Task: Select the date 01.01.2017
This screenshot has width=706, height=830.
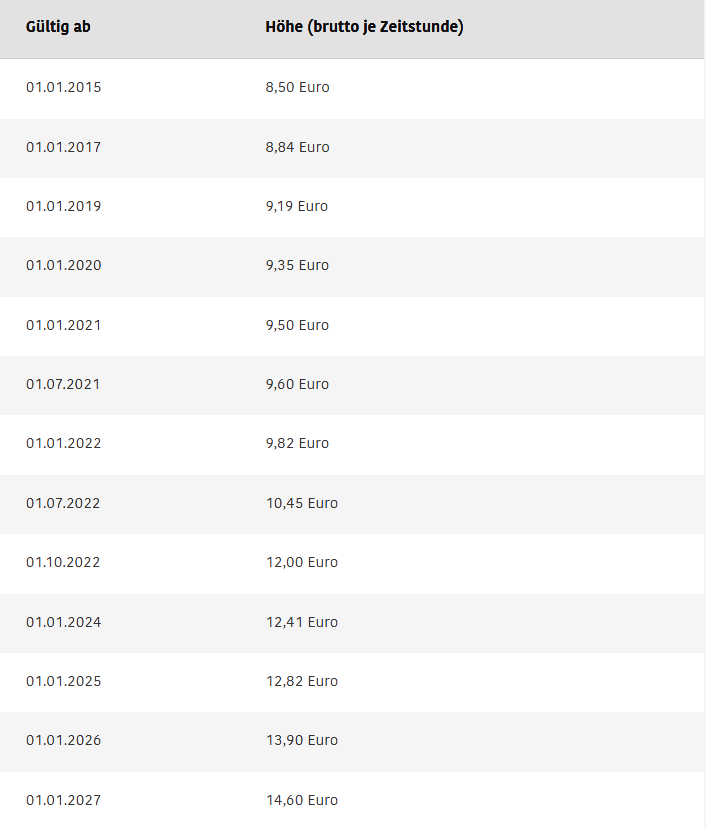Action: pos(64,147)
